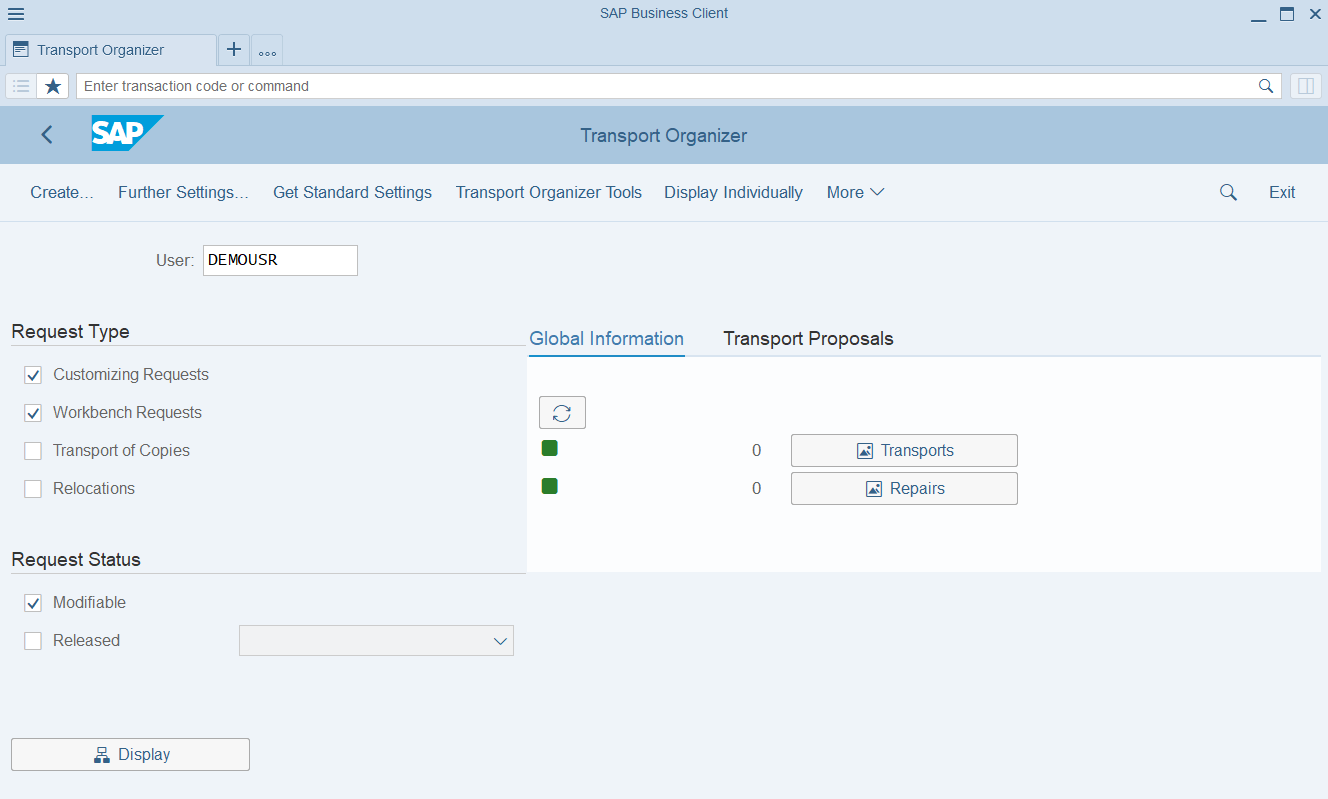Open the hamburger menu in title bar
The height and width of the screenshot is (799, 1328).
pos(16,14)
